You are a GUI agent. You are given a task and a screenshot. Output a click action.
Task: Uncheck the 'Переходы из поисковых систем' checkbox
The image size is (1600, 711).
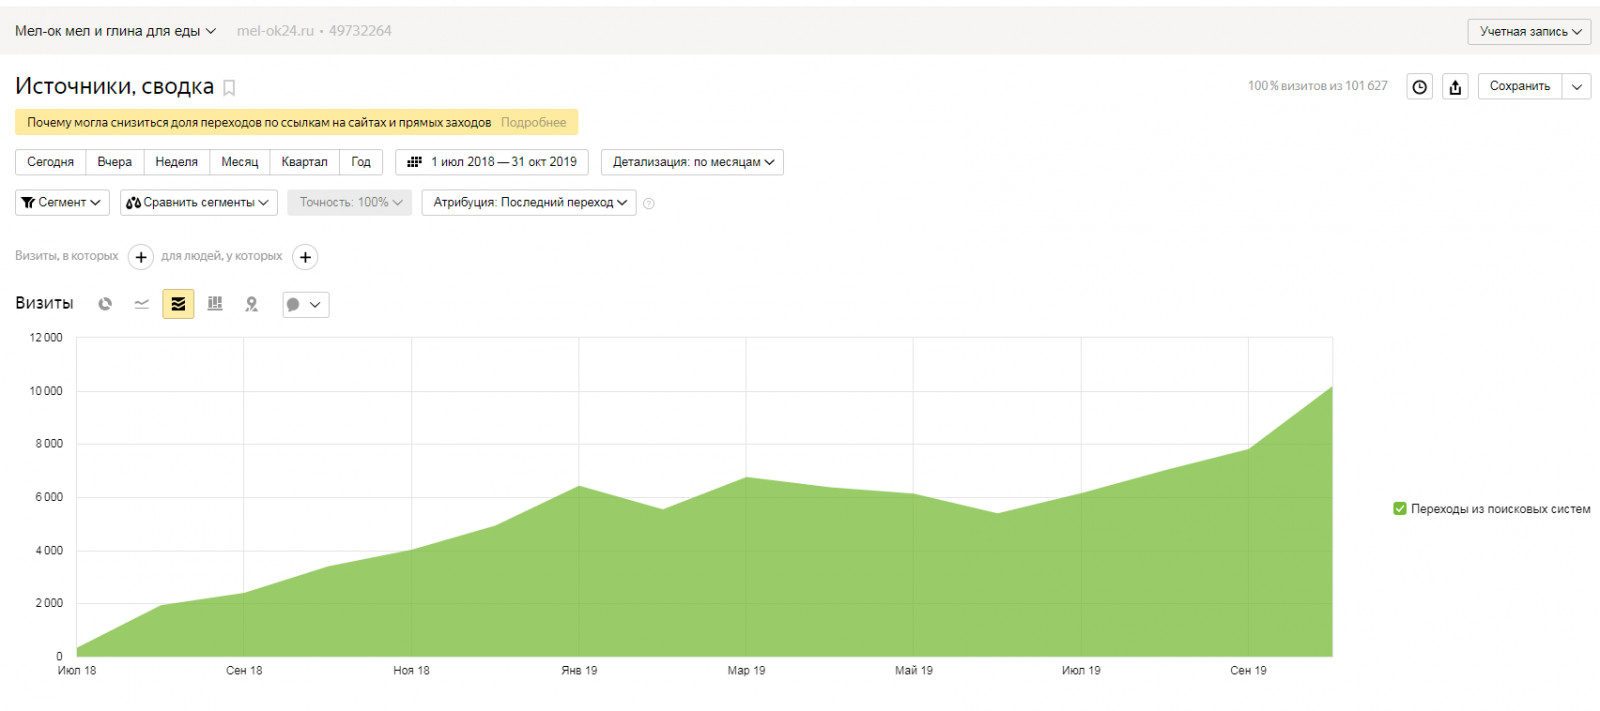click(1400, 509)
